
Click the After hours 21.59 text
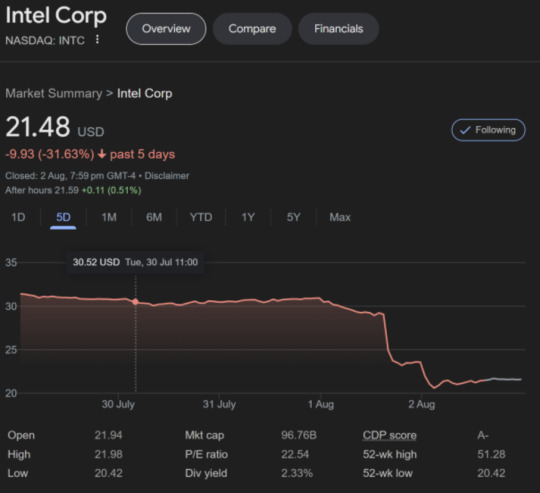tap(42, 190)
